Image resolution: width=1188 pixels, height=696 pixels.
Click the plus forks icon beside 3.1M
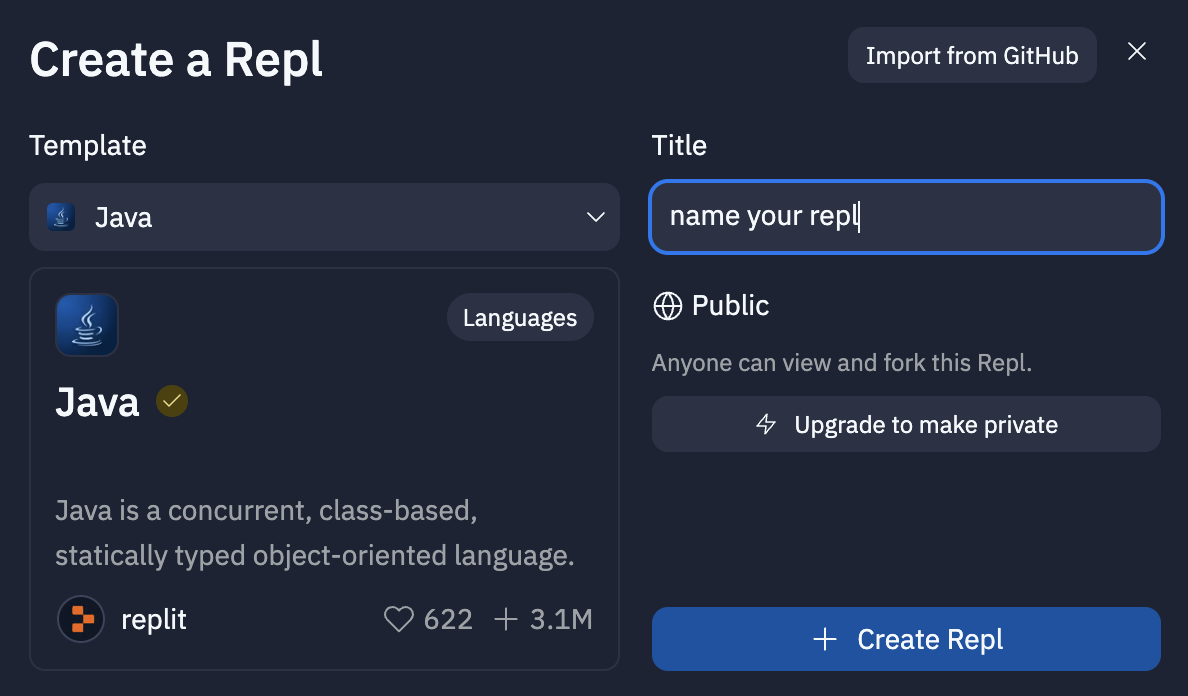pyautogui.click(x=505, y=620)
